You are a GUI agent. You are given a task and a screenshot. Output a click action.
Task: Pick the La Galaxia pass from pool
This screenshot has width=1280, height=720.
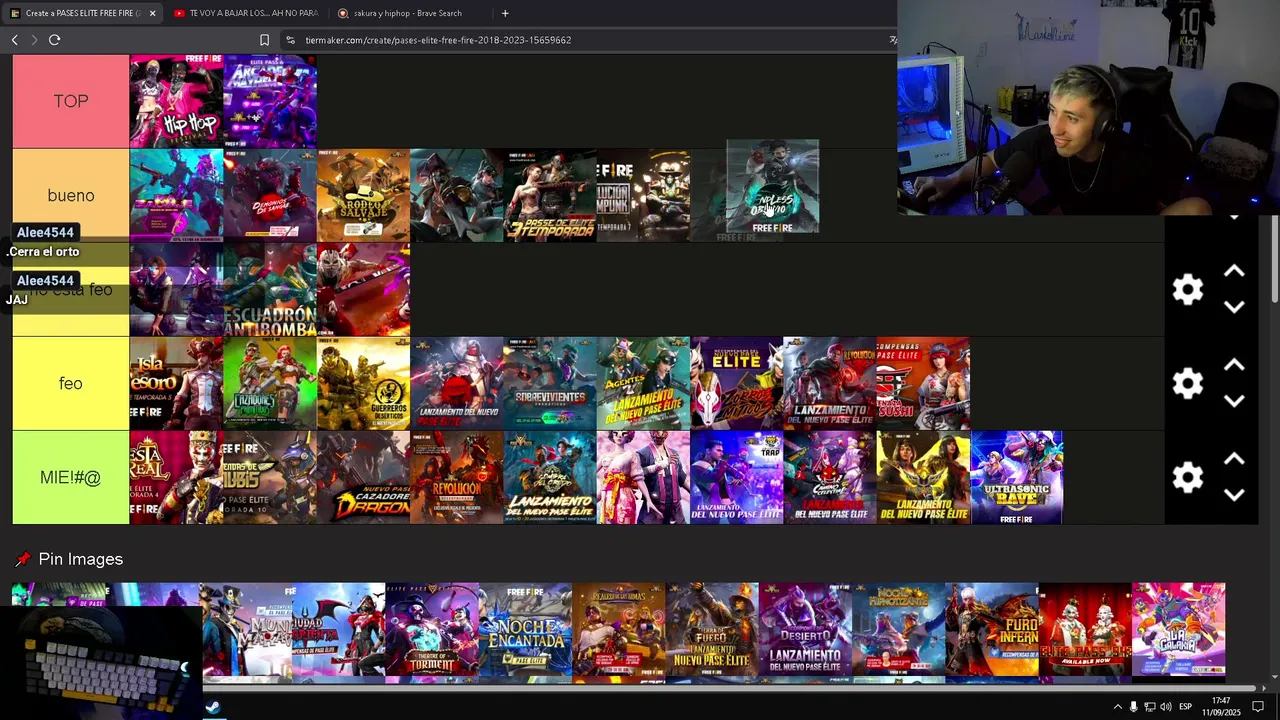[1178, 630]
